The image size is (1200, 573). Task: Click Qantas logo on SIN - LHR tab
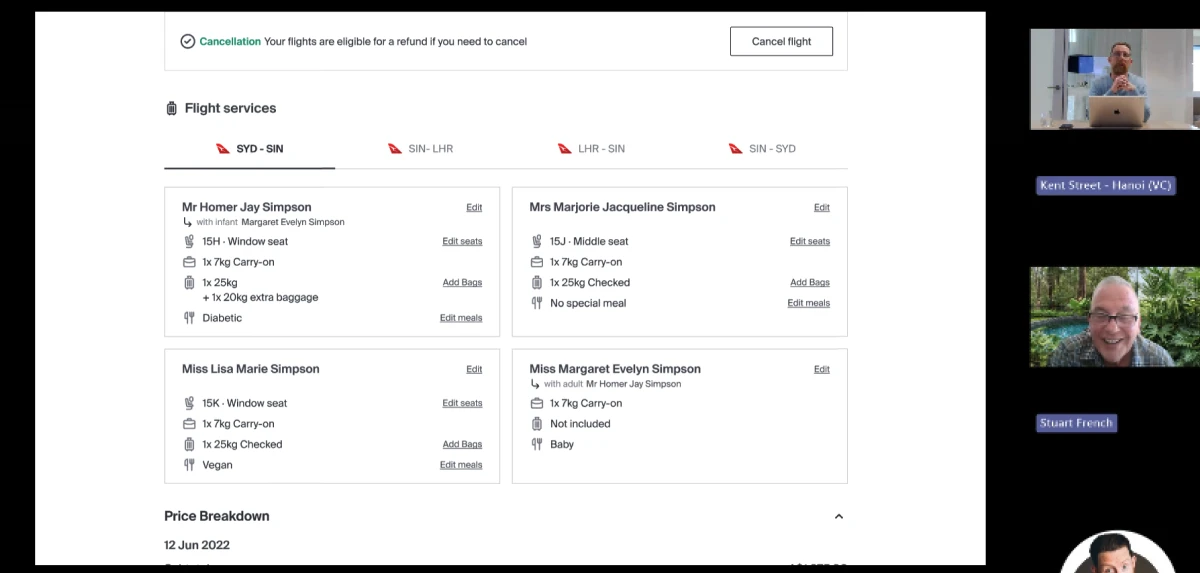coord(395,149)
